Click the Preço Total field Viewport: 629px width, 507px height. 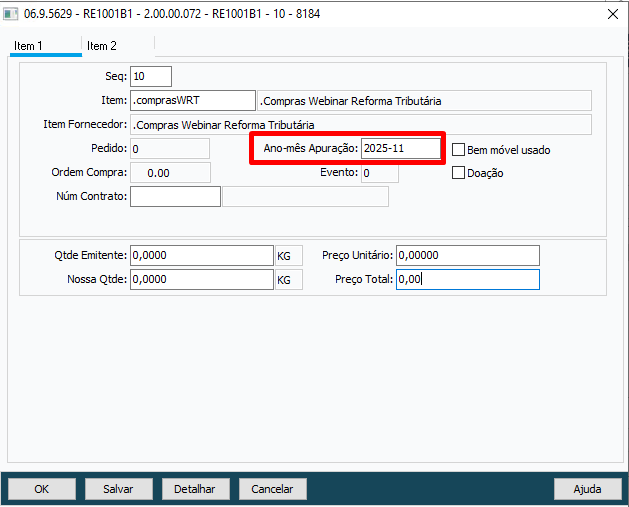point(468,280)
